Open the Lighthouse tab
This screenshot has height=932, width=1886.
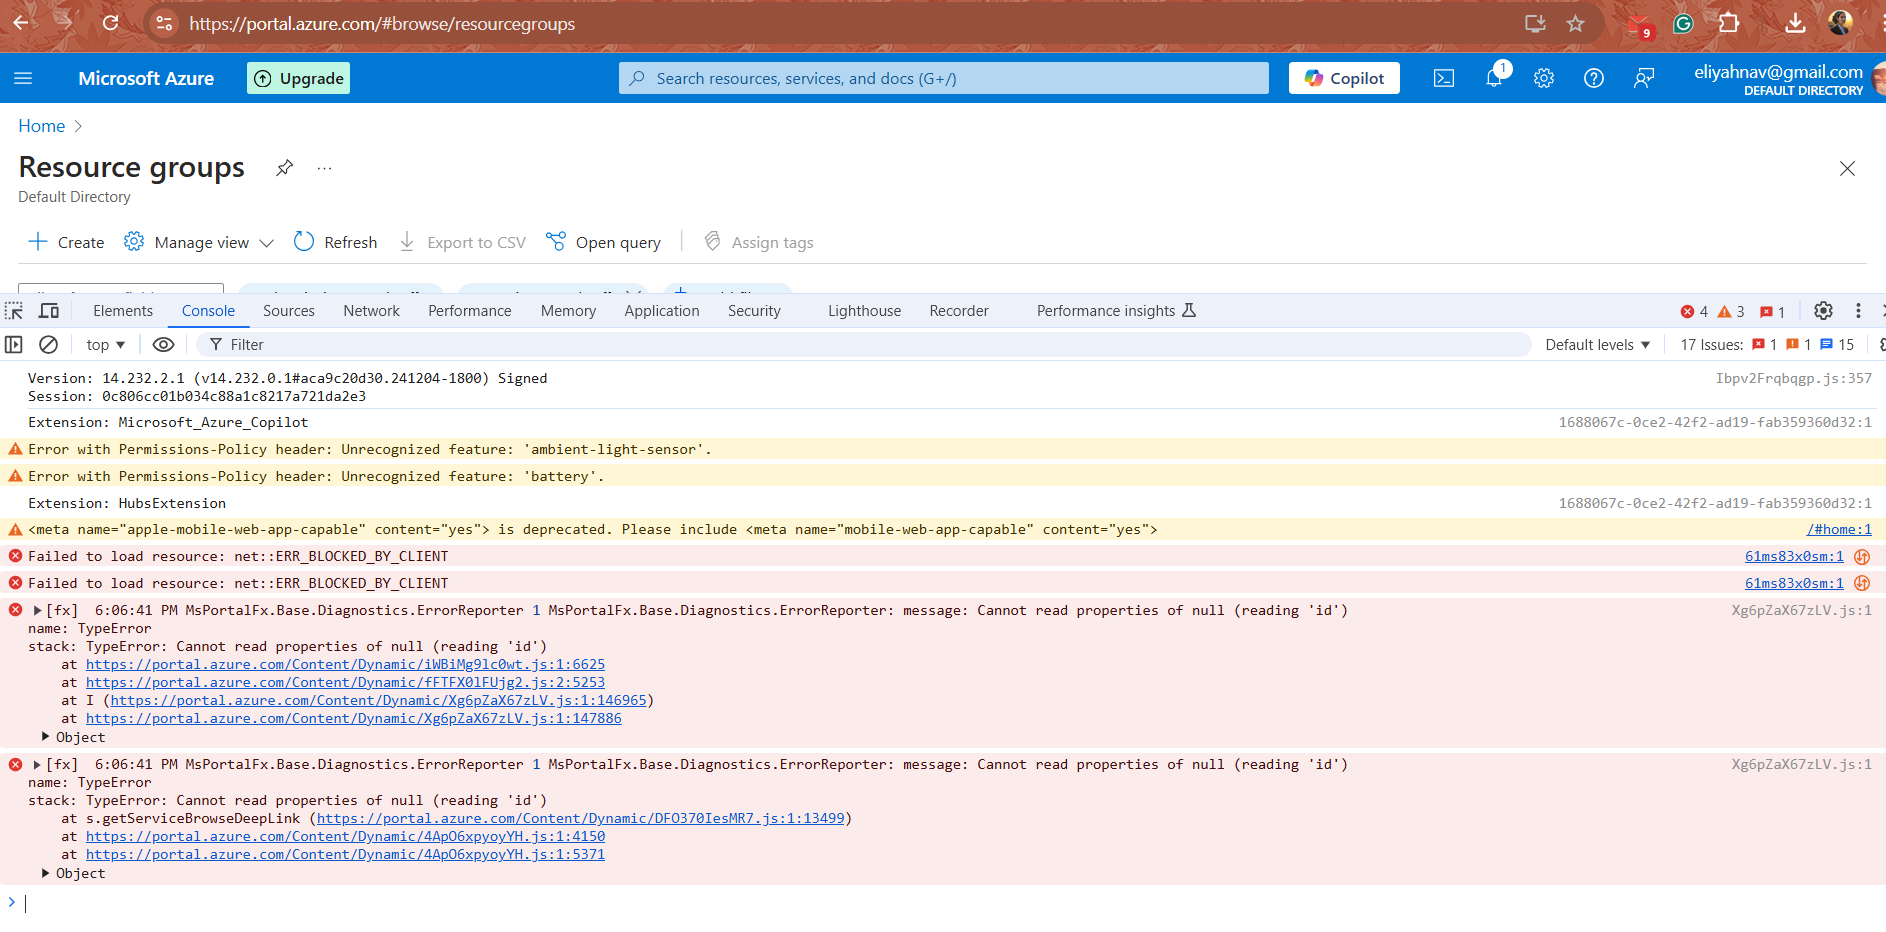click(864, 311)
